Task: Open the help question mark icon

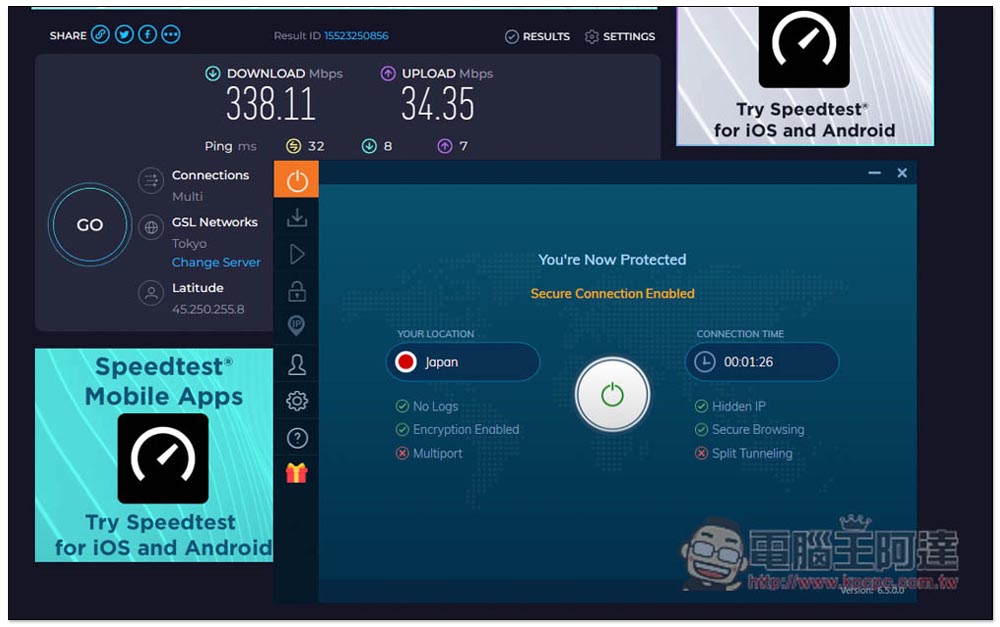Action: pyautogui.click(x=296, y=437)
